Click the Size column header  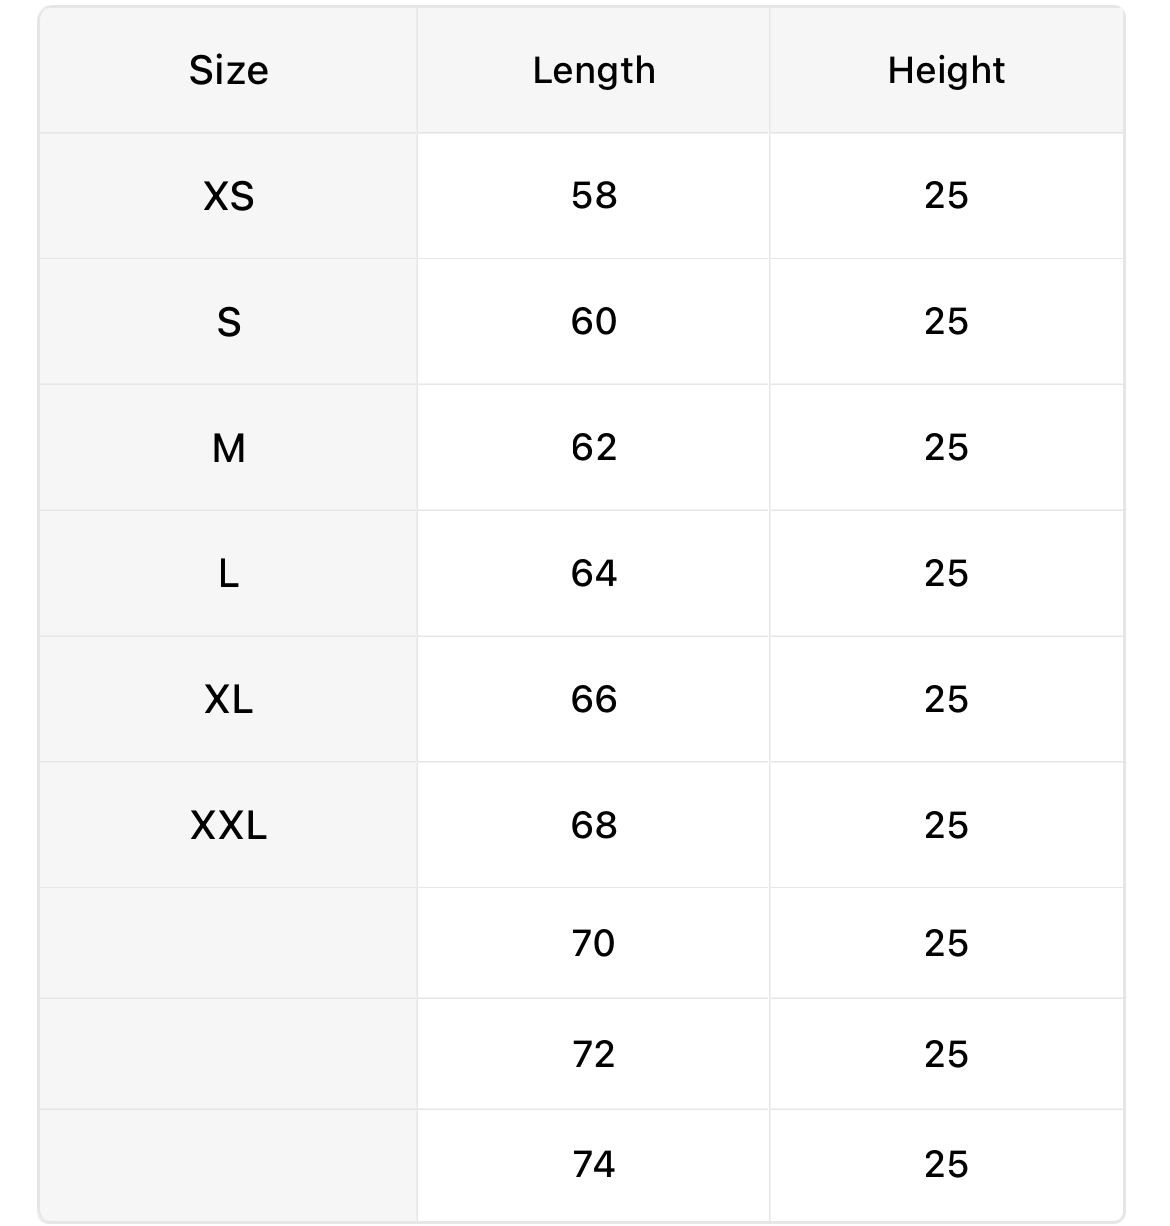228,71
